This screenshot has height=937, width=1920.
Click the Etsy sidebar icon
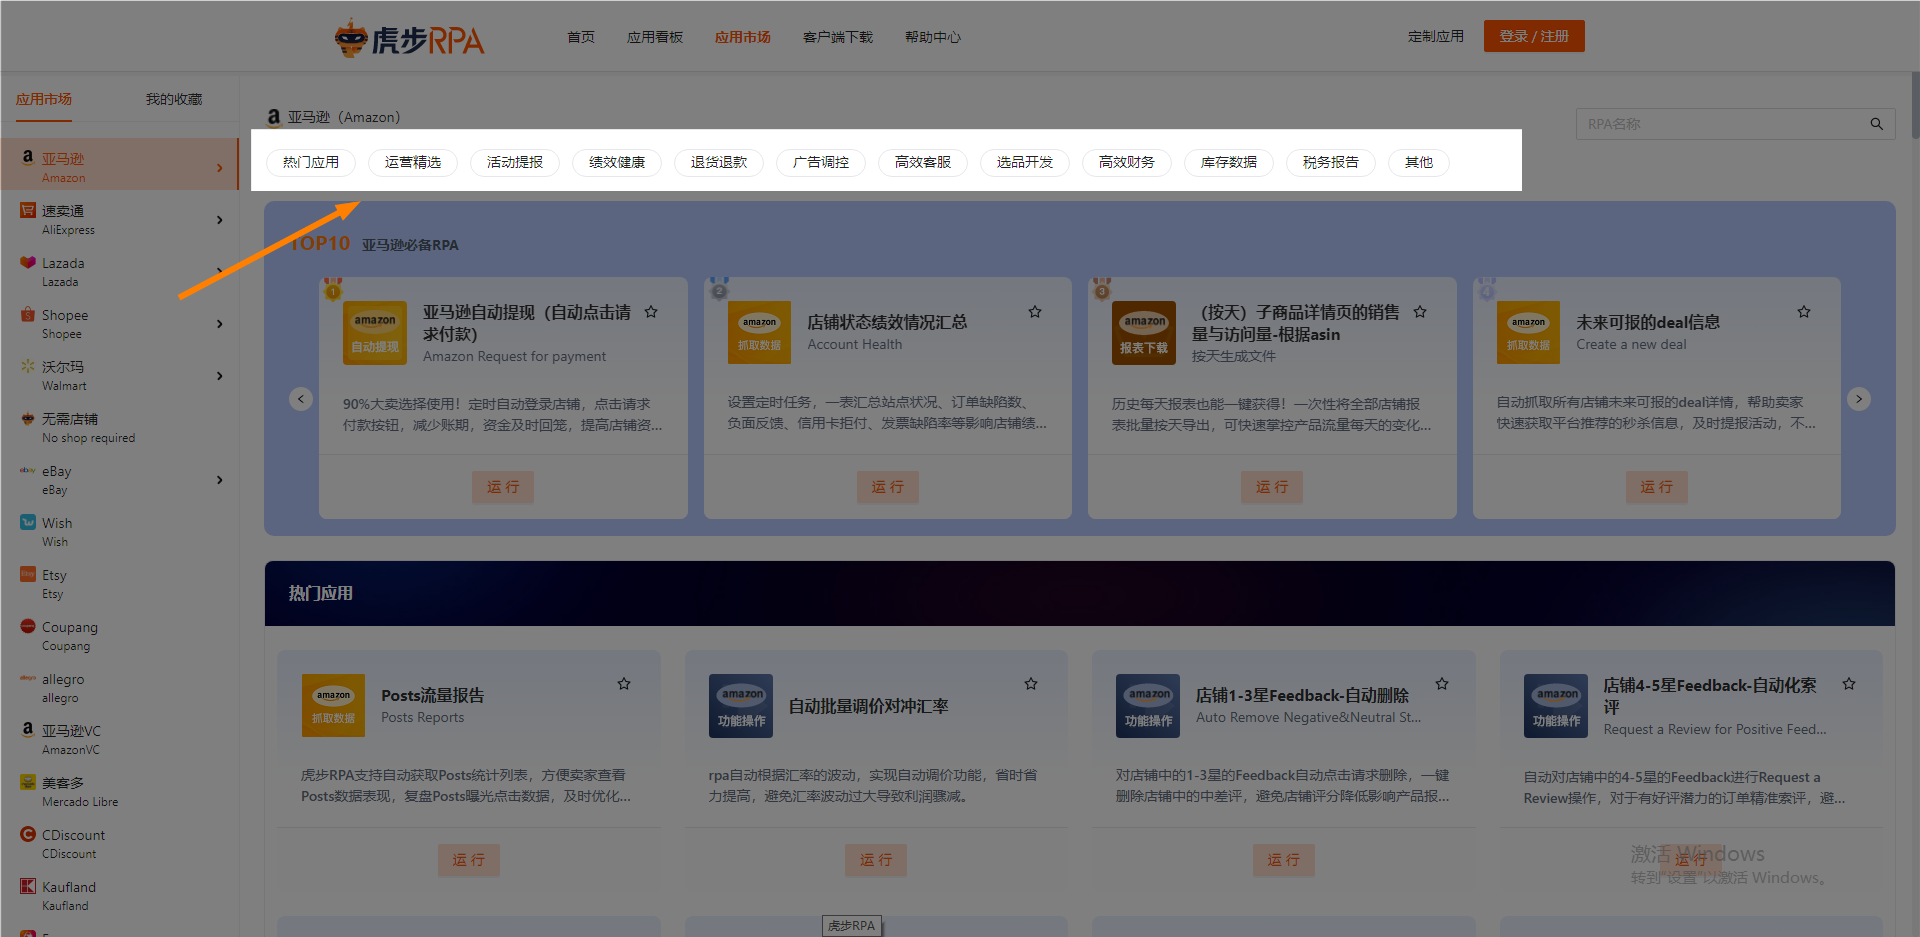point(28,574)
